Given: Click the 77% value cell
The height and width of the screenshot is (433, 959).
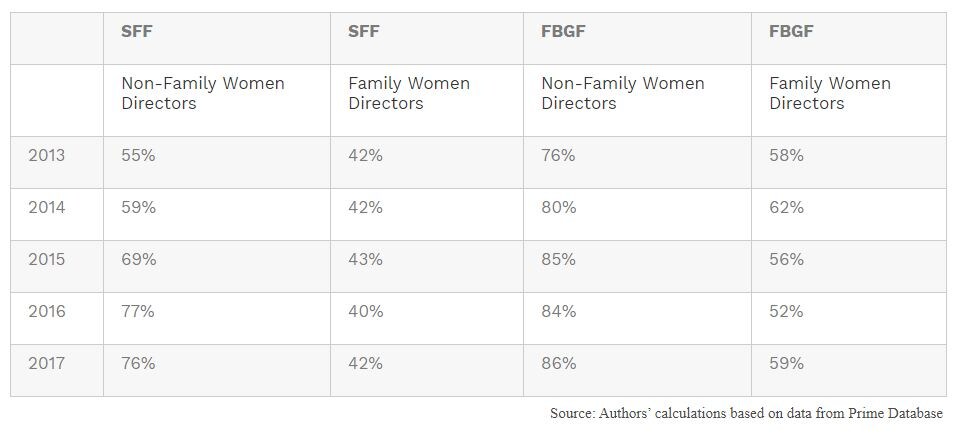Looking at the screenshot, I should (x=138, y=312).
